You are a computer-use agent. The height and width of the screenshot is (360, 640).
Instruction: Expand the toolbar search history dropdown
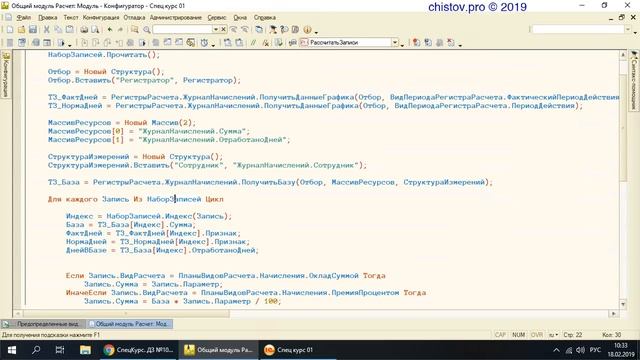pos(216,29)
